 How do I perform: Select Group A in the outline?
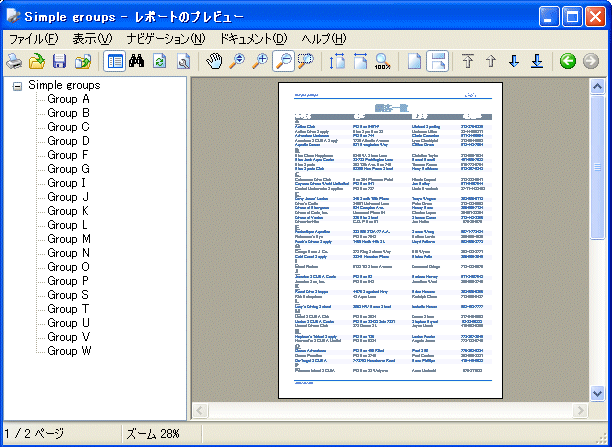click(x=68, y=99)
